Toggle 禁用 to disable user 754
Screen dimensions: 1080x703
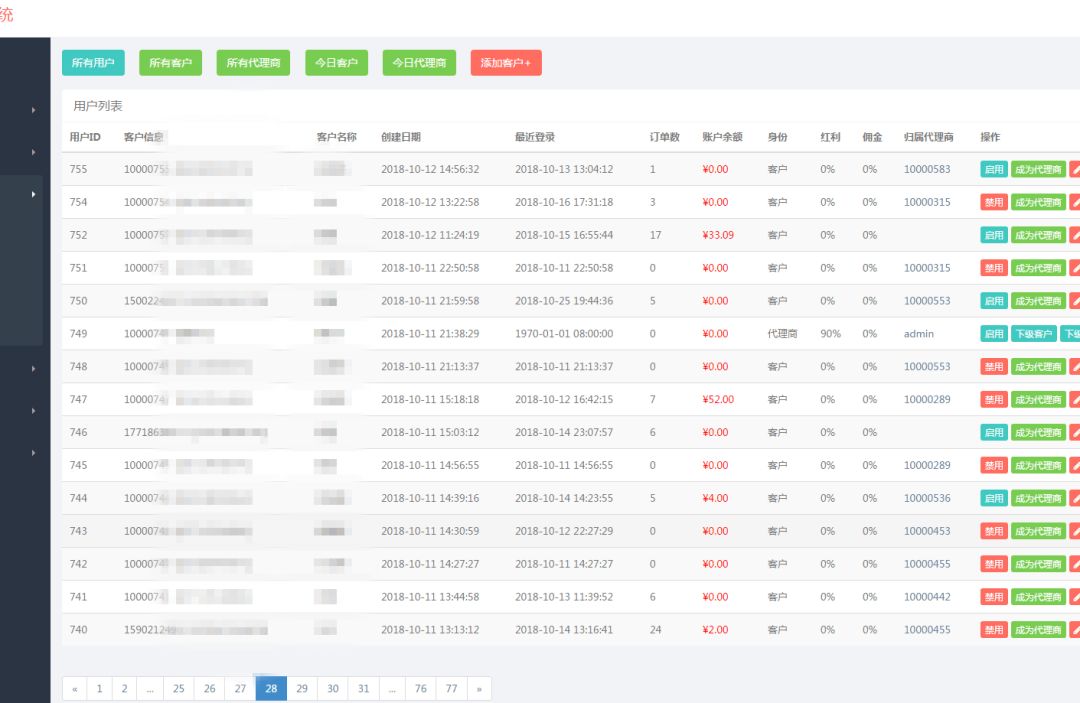pos(993,202)
